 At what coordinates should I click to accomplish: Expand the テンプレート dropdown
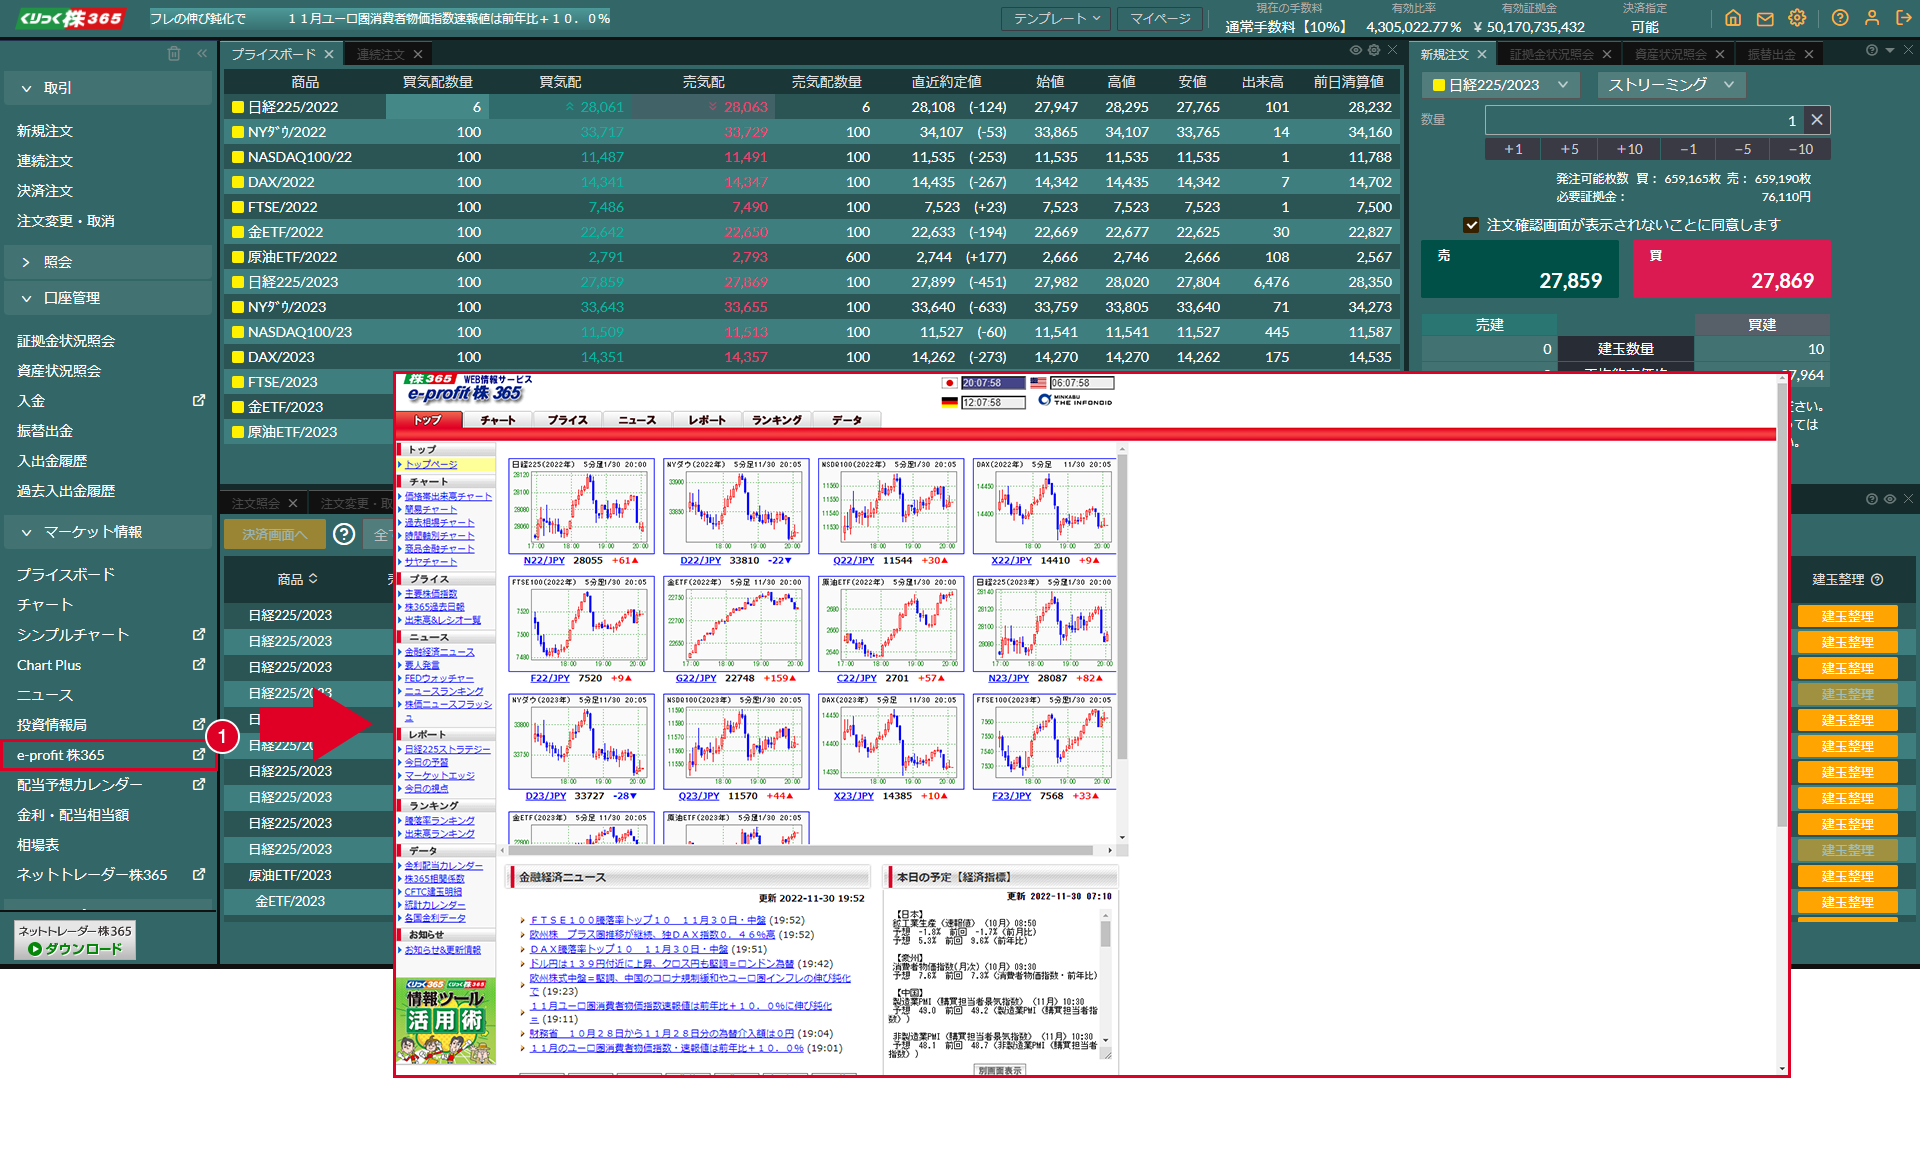pos(1056,18)
